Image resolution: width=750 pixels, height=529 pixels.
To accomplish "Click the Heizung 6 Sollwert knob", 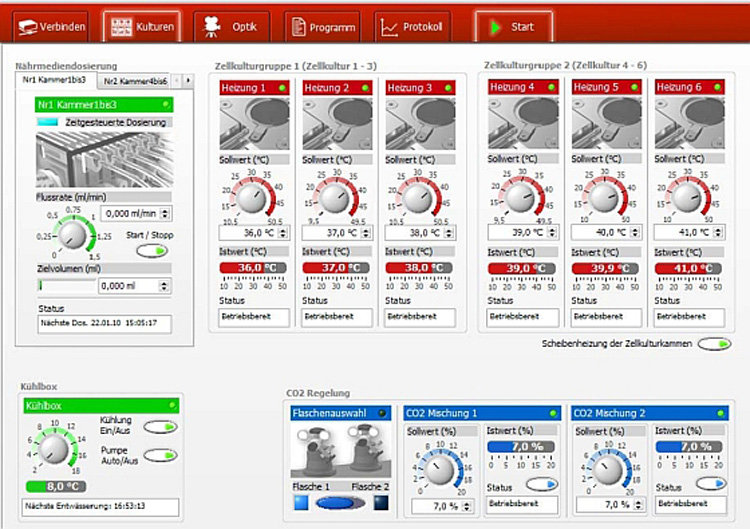I will 686,198.
